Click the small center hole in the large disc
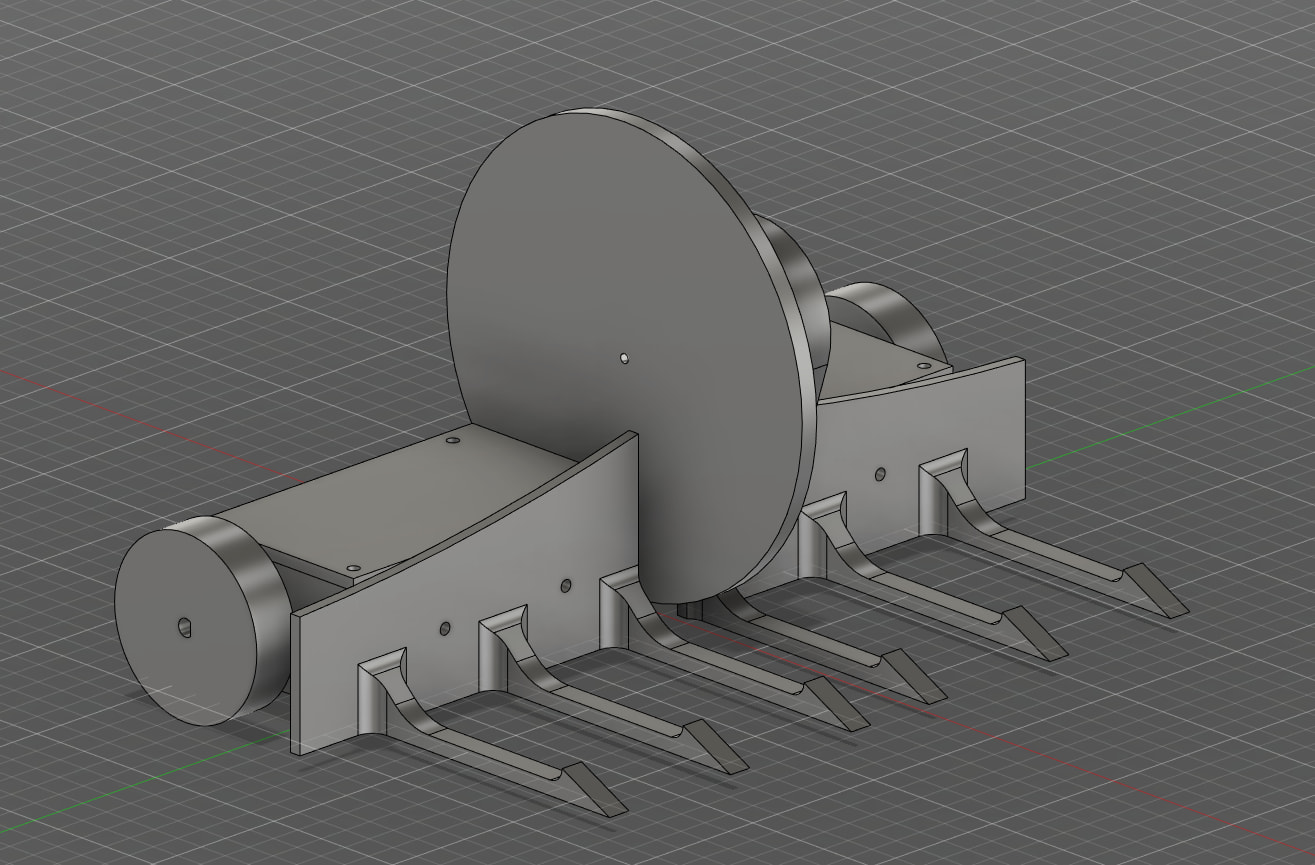The width and height of the screenshot is (1315, 865). (x=624, y=356)
